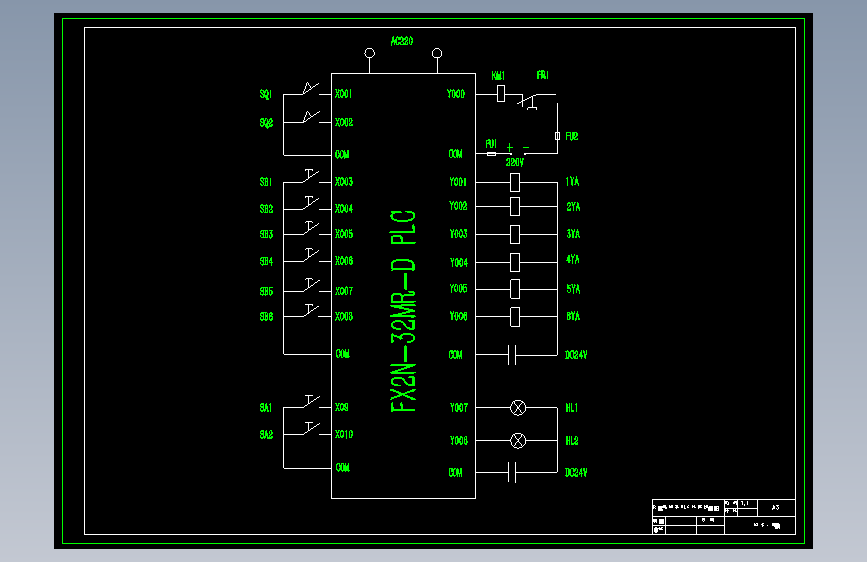Image resolution: width=867 pixels, height=562 pixels.
Task: Select the 1YA coil rectangle on Y001 line
Action: (515, 182)
